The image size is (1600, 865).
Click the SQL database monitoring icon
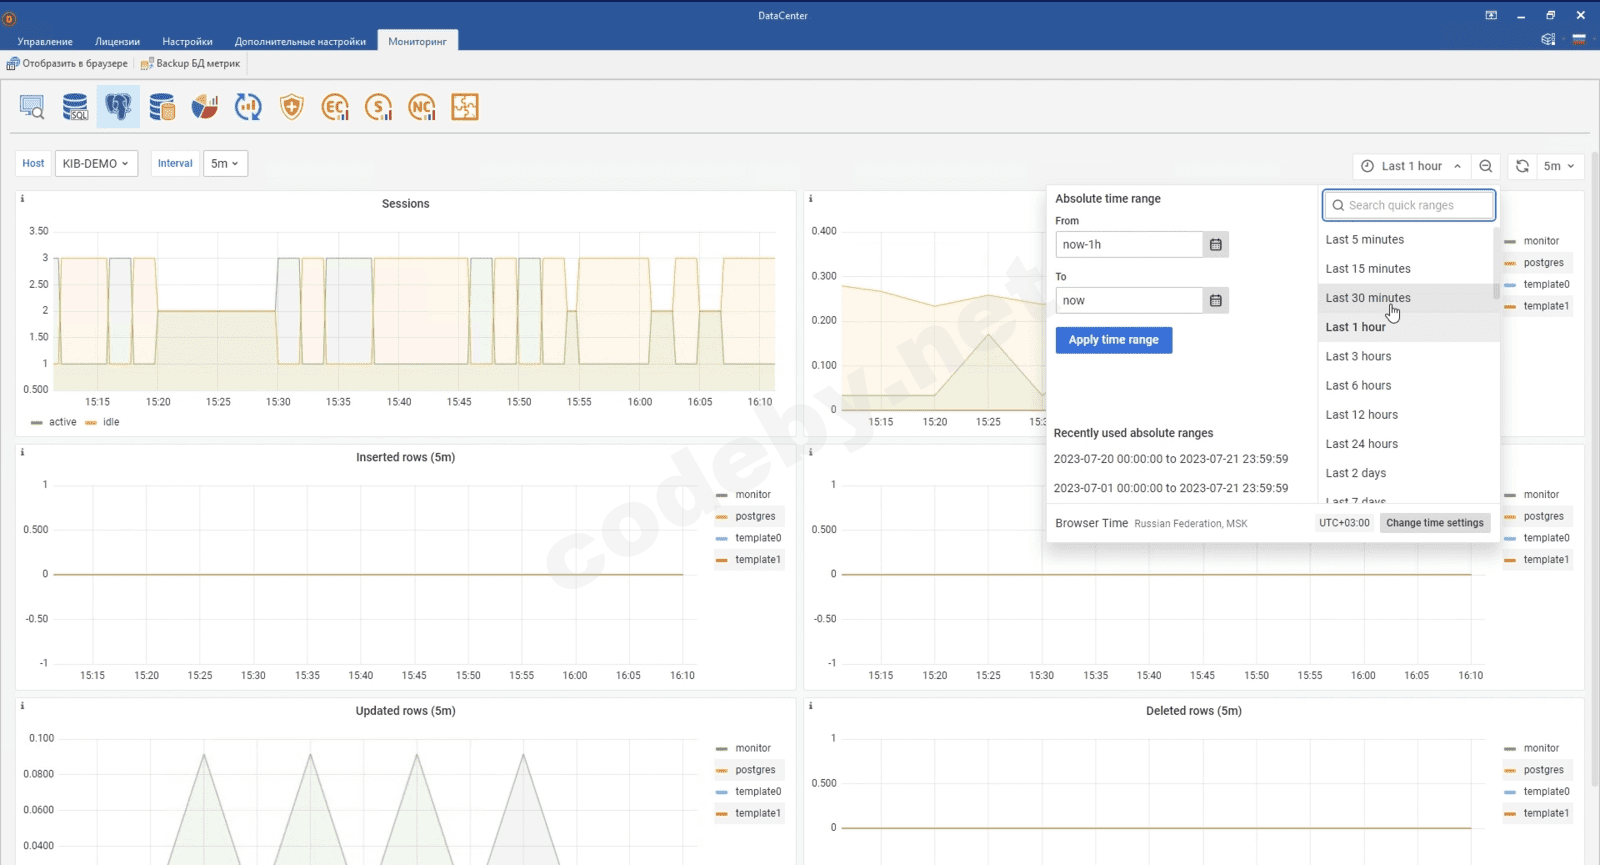75,107
